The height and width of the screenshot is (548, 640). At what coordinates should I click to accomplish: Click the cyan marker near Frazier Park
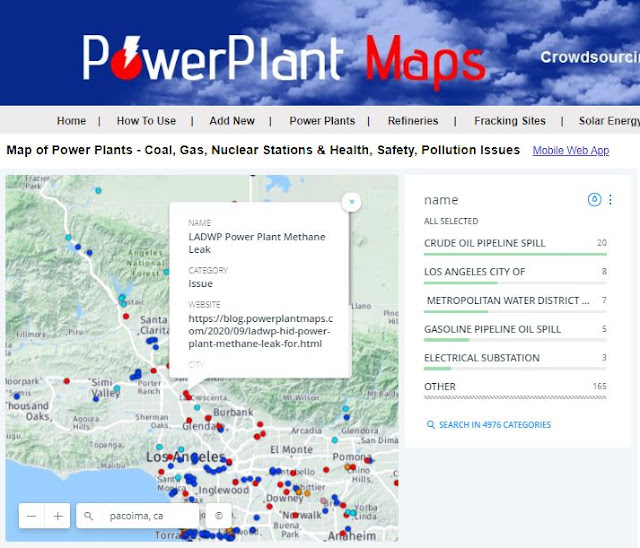[98, 191]
